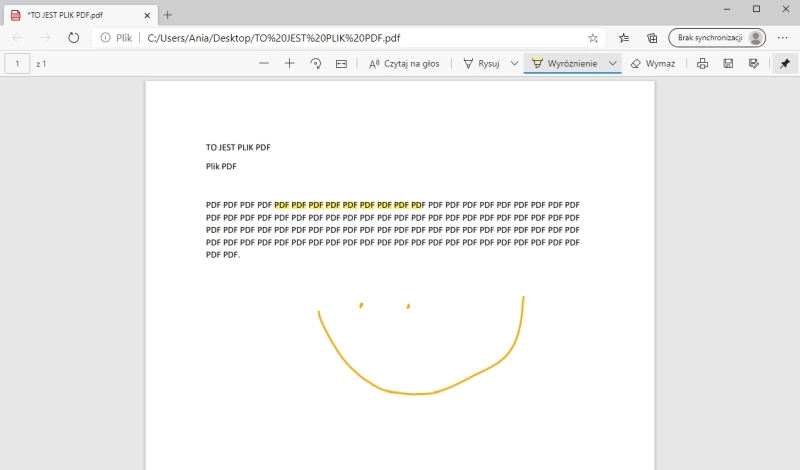This screenshot has height=470, width=800.
Task: Unpin the PDF toolbar
Action: (x=785, y=63)
